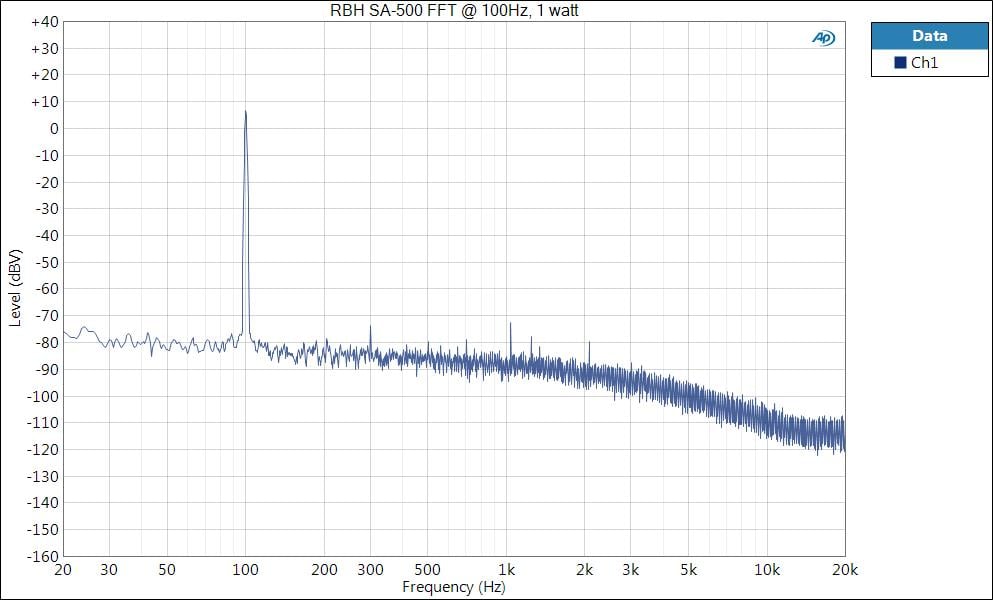The width and height of the screenshot is (993, 600).
Task: Click the 100 frequency axis tick label
Action: coord(246,570)
